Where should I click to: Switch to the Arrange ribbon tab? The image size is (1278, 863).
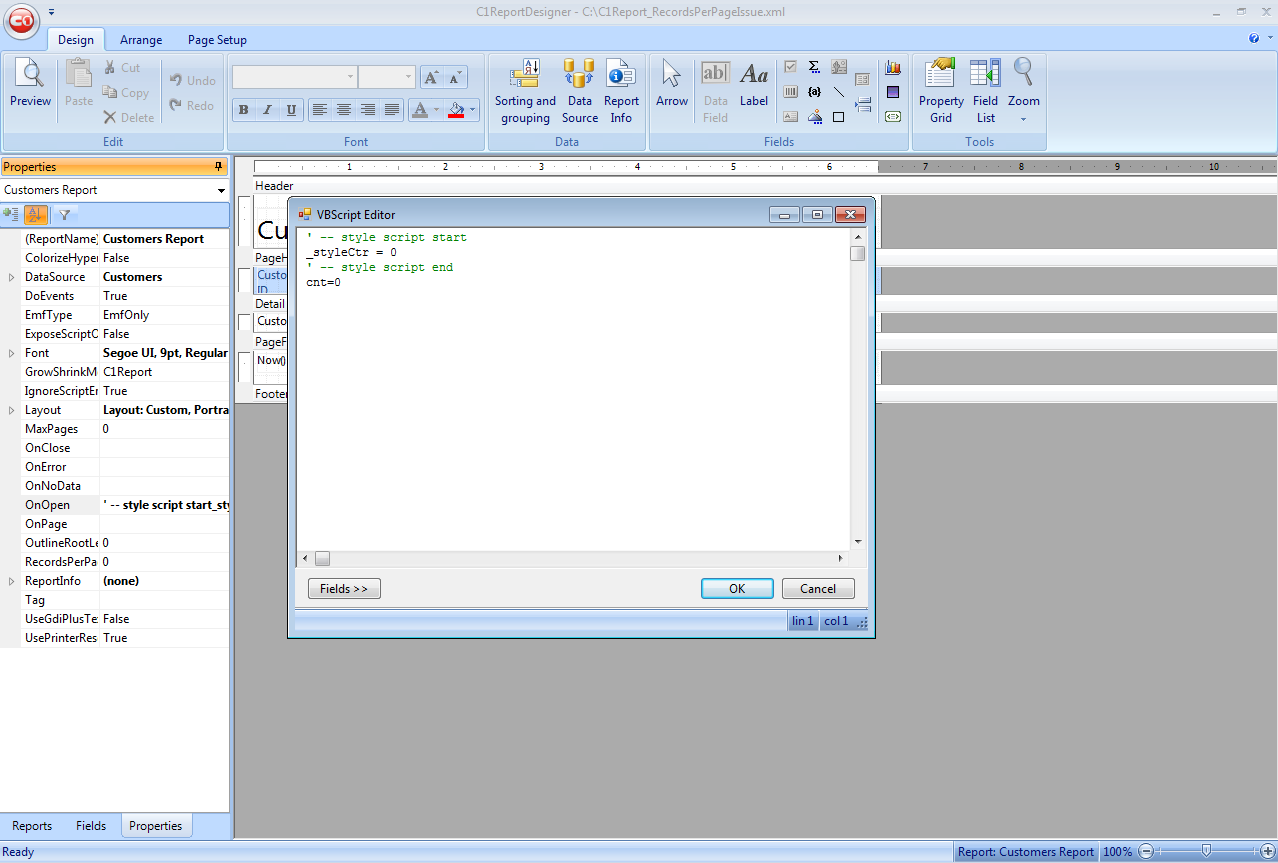pos(141,40)
